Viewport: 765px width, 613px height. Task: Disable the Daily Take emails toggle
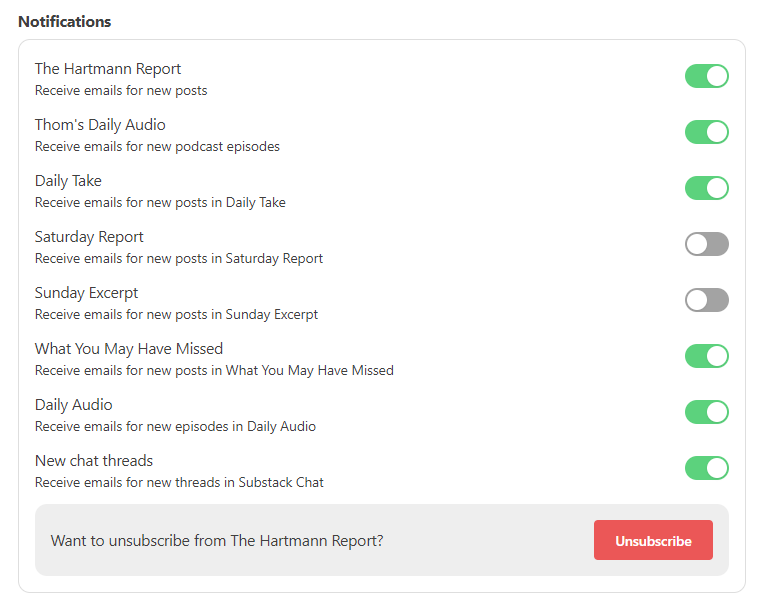pos(706,188)
